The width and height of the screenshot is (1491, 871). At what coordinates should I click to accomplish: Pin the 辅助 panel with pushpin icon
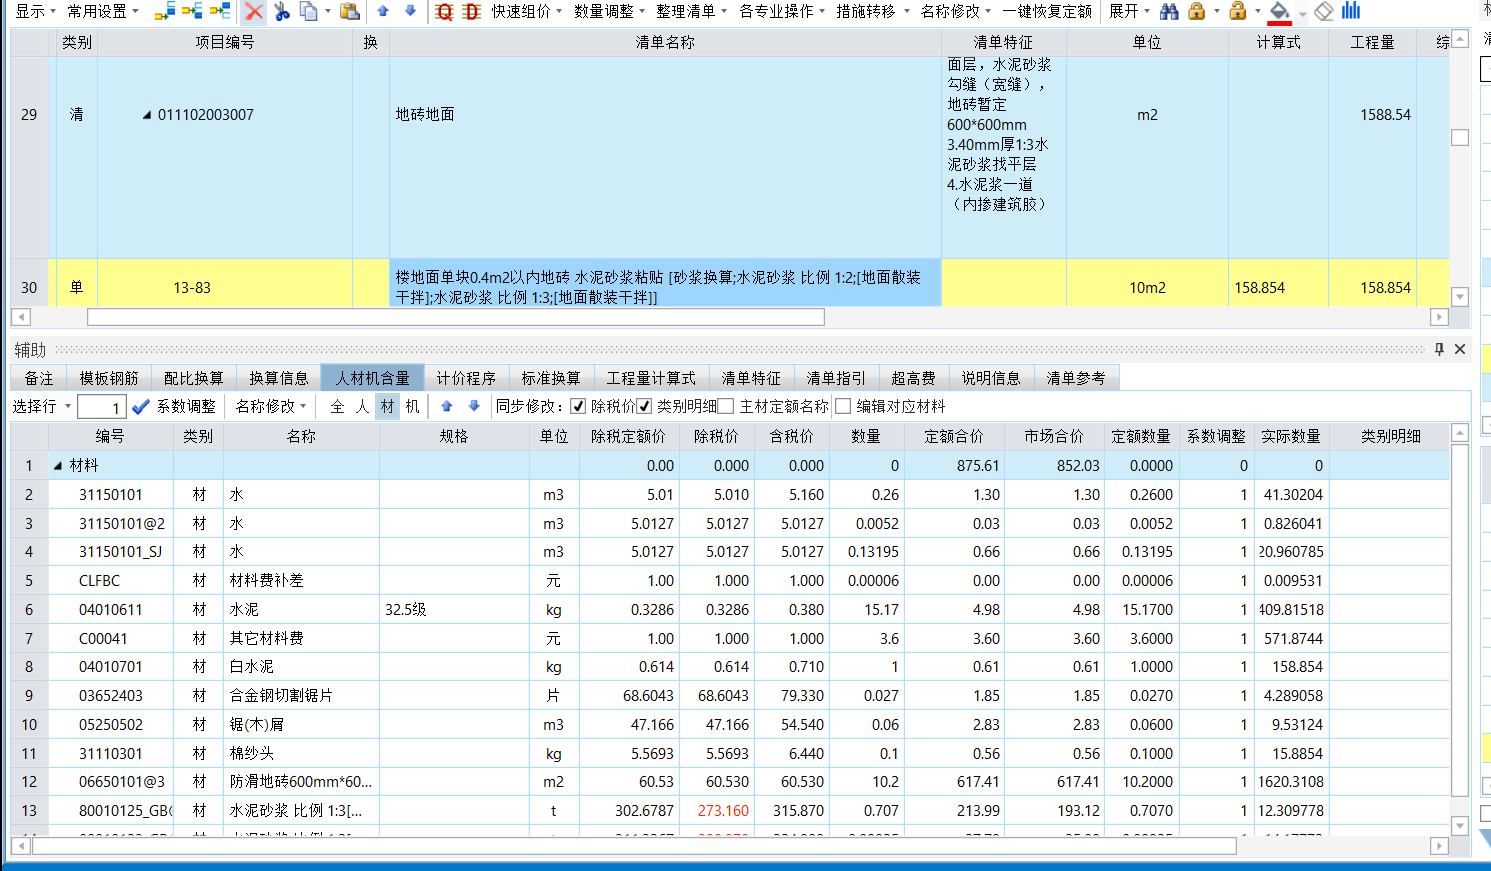[x=1439, y=349]
